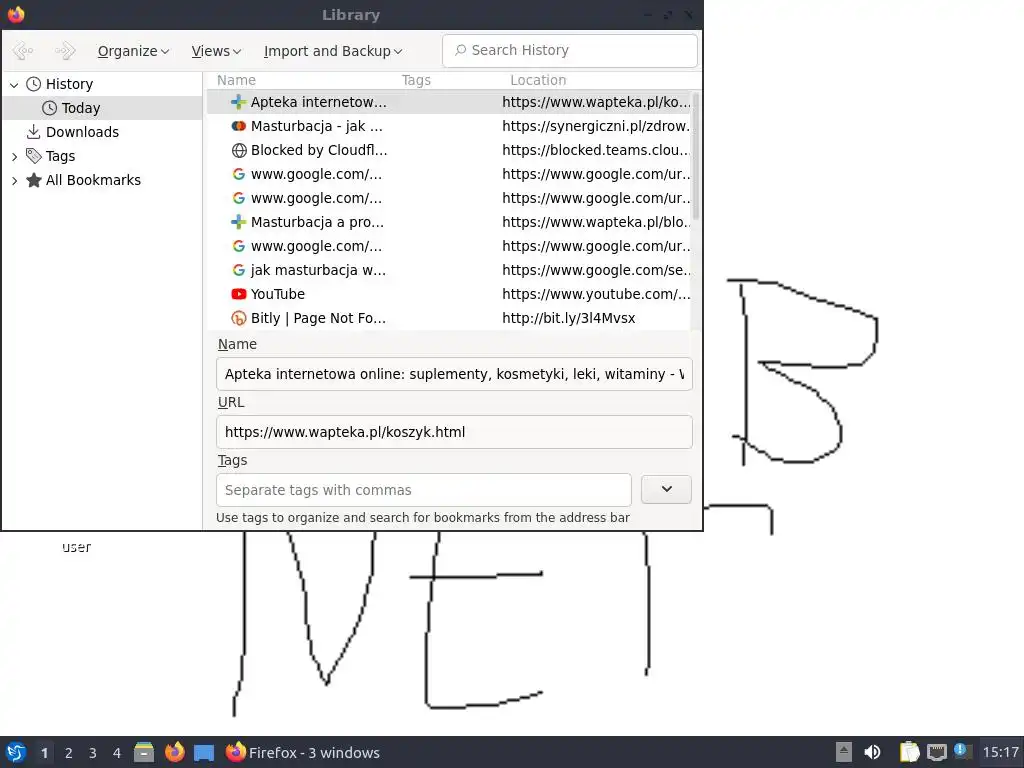Select the Apteka internetowa history entry

[449, 102]
